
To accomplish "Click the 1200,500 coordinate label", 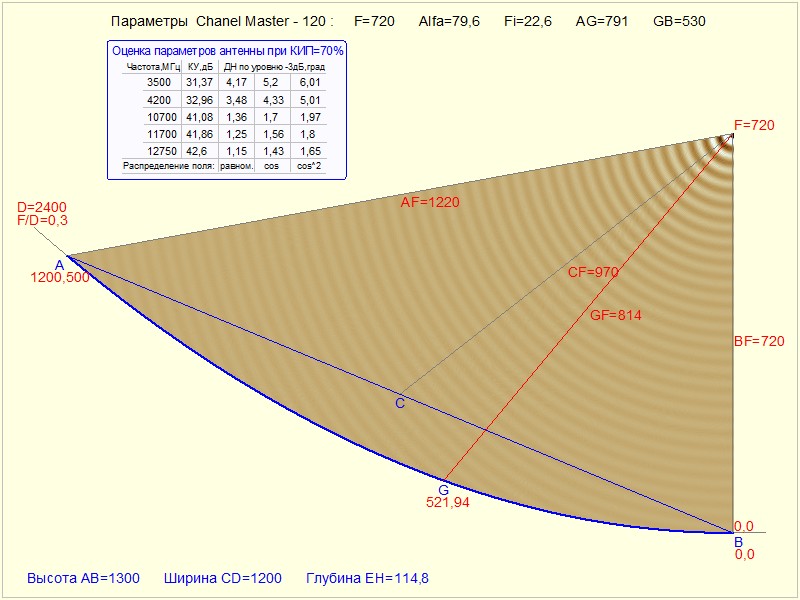I will pyautogui.click(x=60, y=278).
